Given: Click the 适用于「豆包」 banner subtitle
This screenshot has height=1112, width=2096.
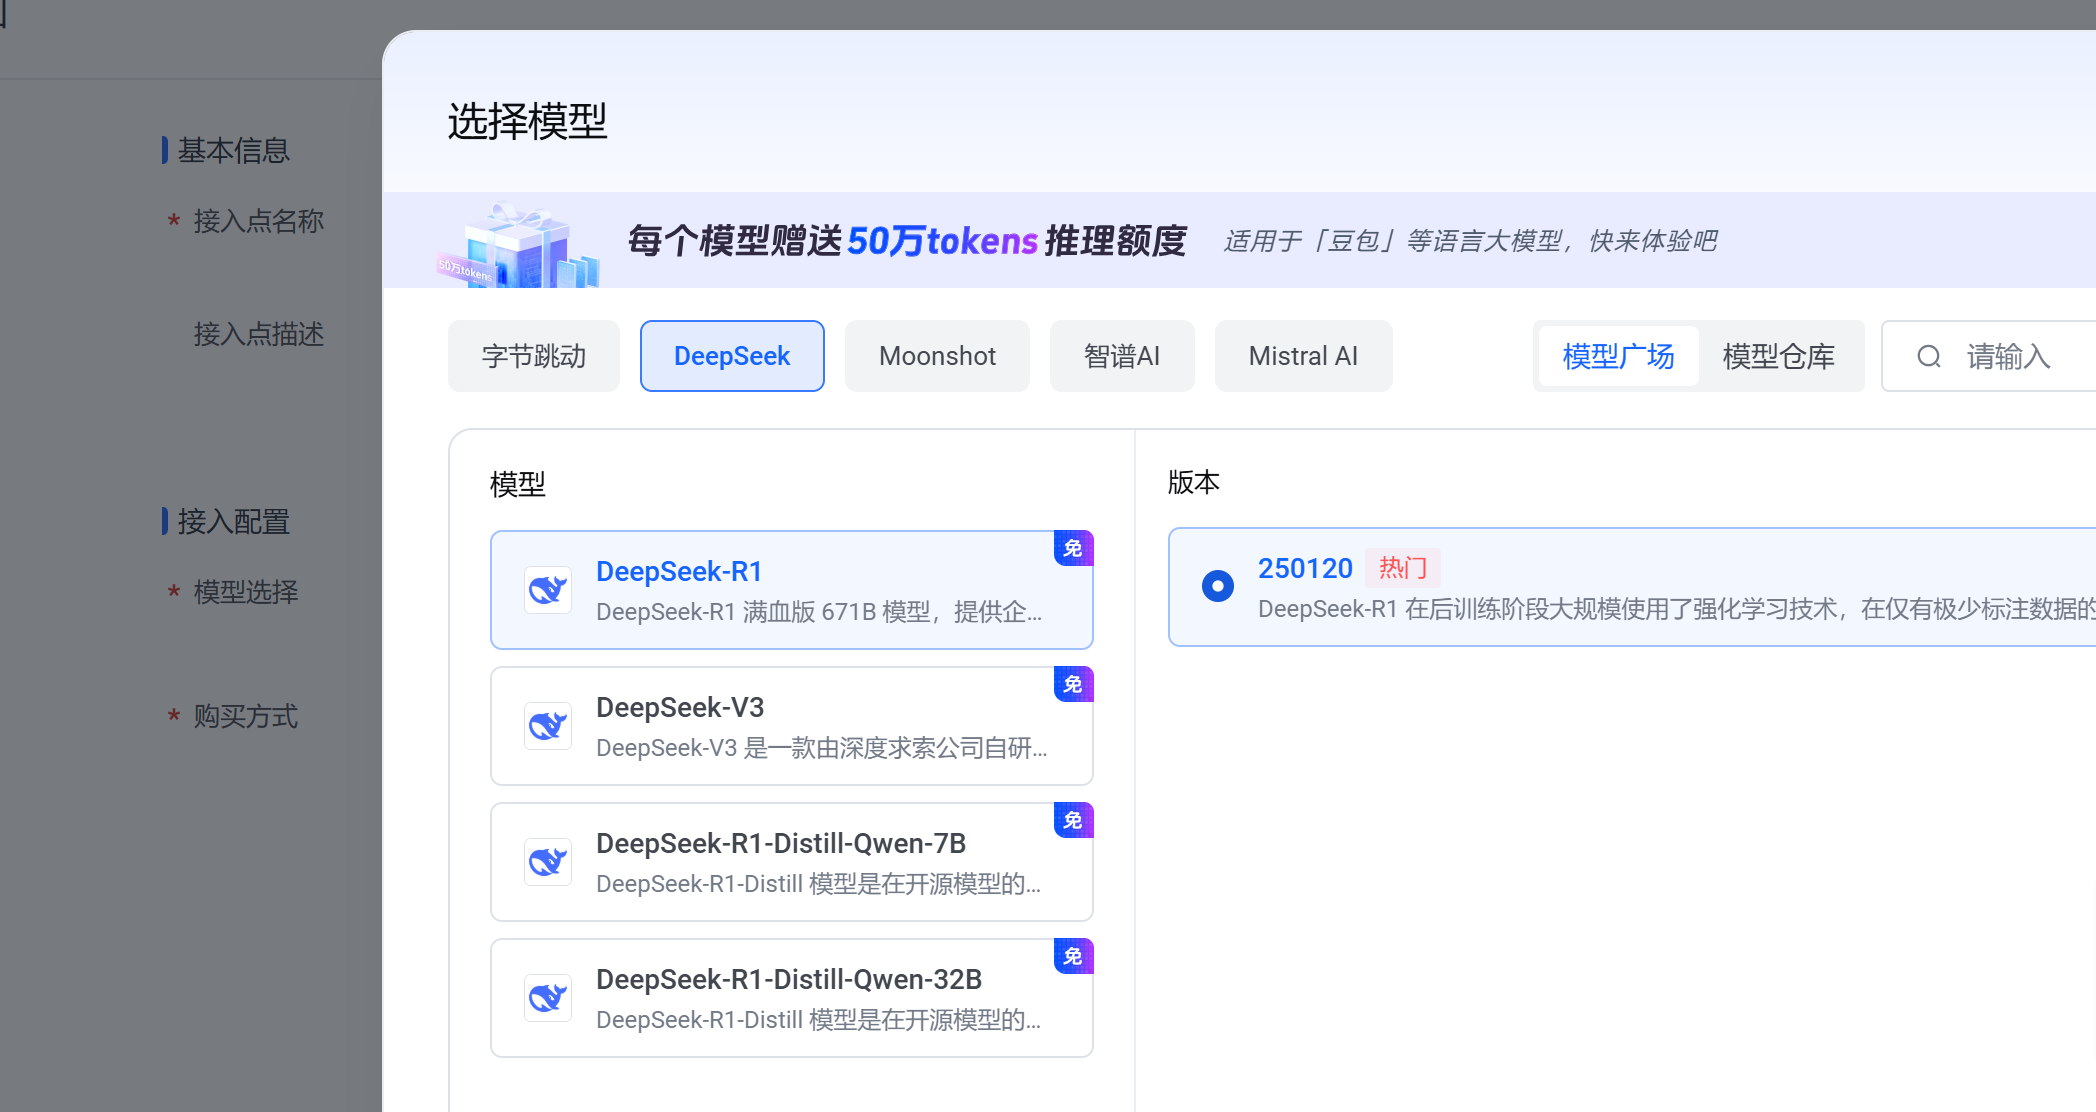Looking at the screenshot, I should 1471,241.
